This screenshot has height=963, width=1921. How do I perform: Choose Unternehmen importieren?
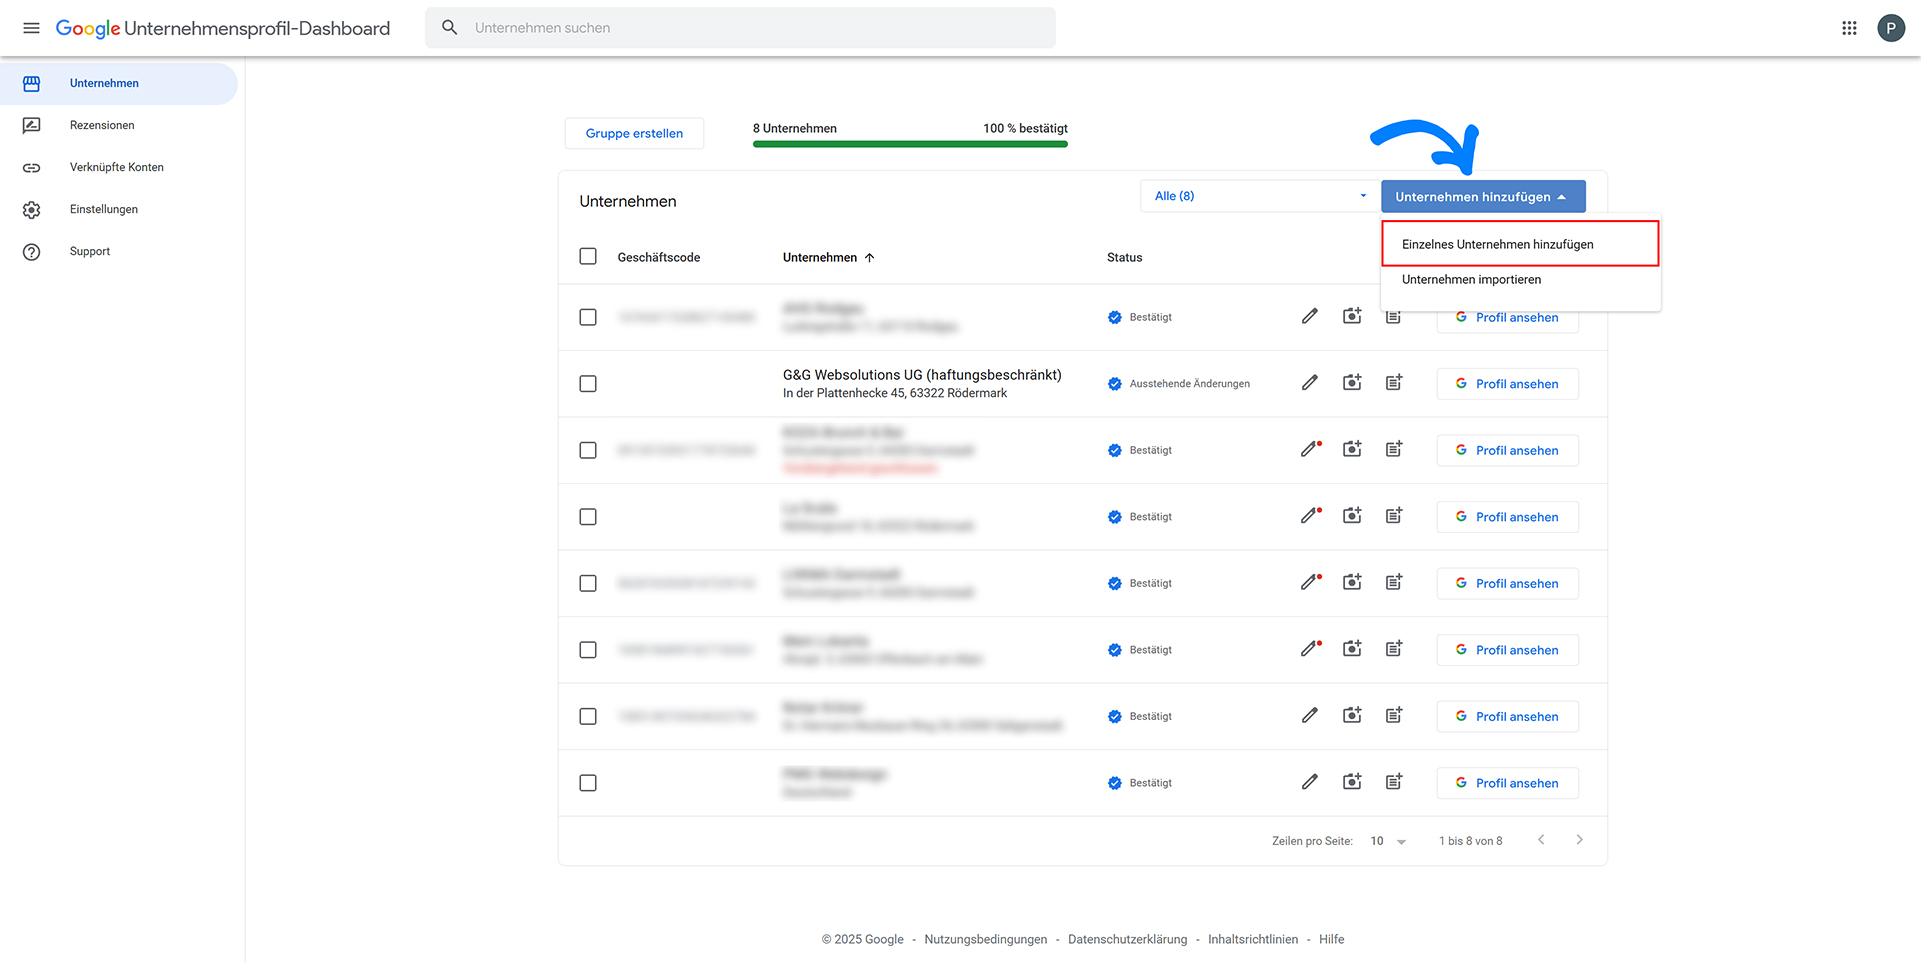click(x=1520, y=280)
